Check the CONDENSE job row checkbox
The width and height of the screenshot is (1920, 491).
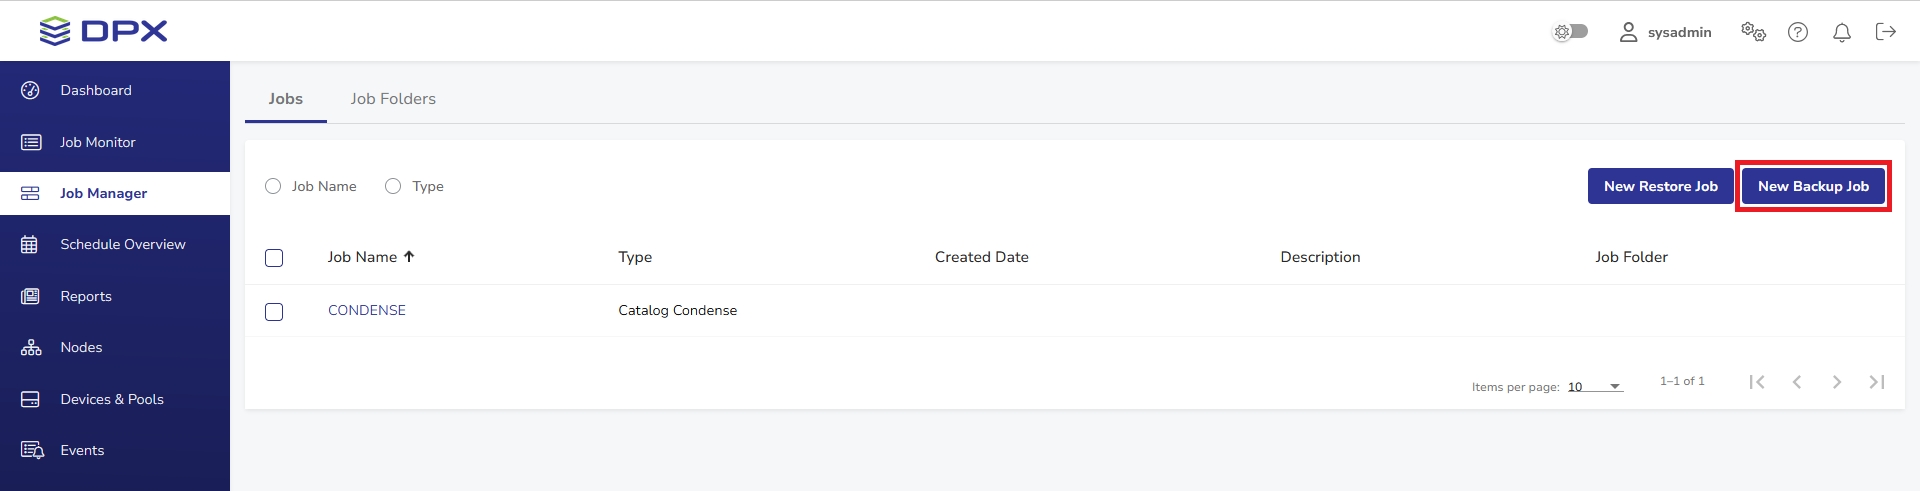(x=274, y=312)
